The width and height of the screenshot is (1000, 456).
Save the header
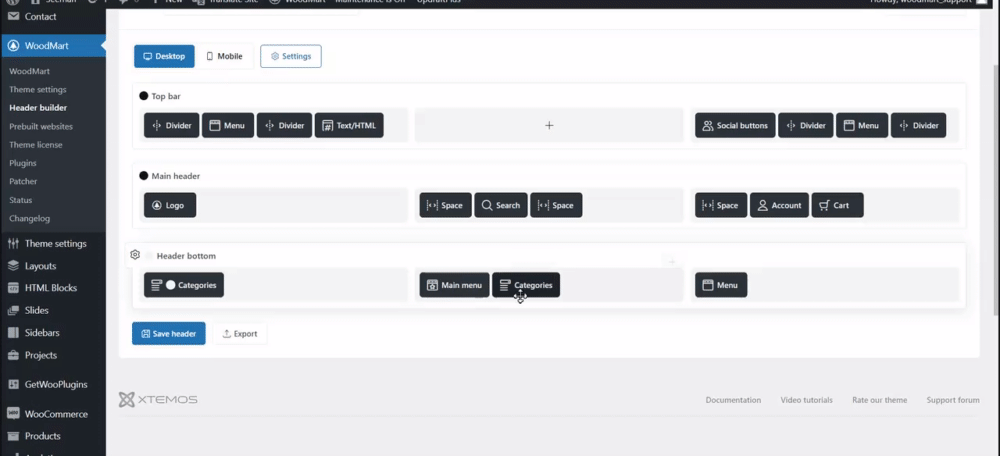[168, 334]
